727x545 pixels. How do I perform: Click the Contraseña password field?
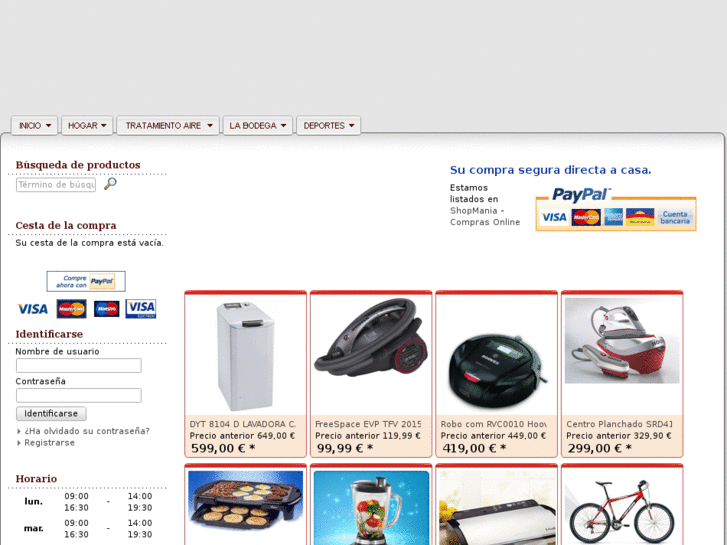coord(79,395)
